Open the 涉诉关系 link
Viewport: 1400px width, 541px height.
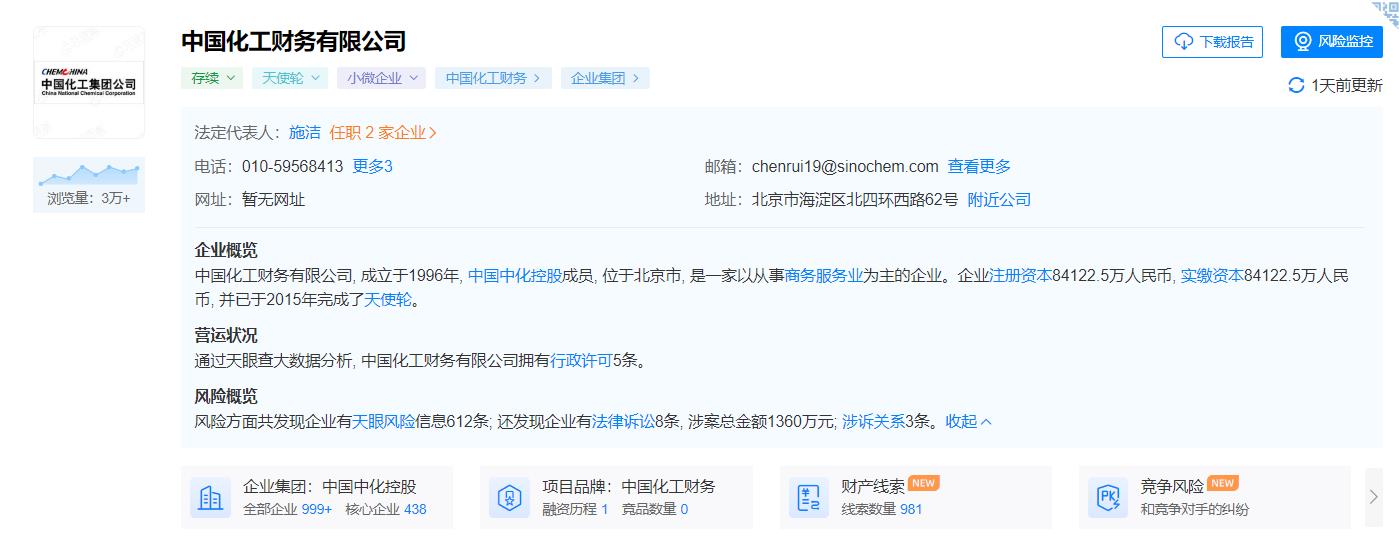[x=873, y=422]
